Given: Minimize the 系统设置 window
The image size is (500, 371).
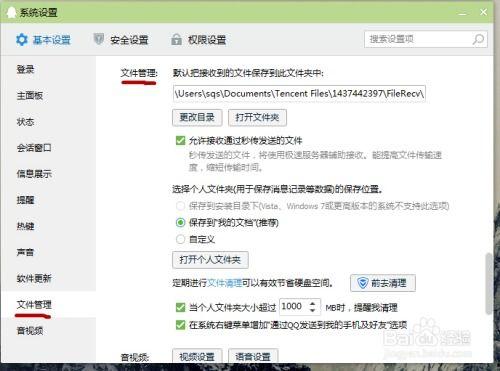Looking at the screenshot, I should (x=463, y=13).
